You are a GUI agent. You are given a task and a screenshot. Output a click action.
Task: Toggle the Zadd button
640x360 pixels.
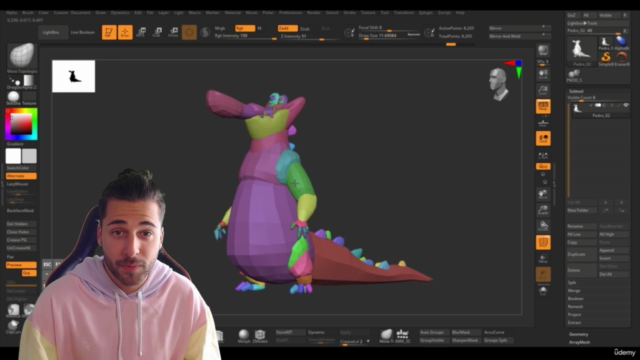click(x=288, y=28)
